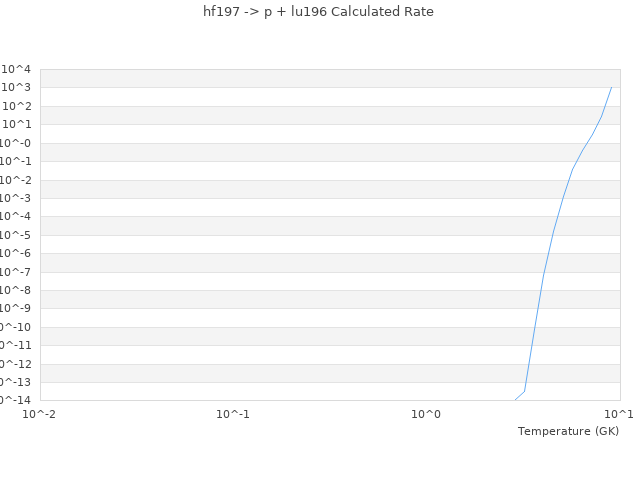This screenshot has width=640, height=480.
Task: Click the 10^-2 y-axis tick label
Action: [x=15, y=180]
